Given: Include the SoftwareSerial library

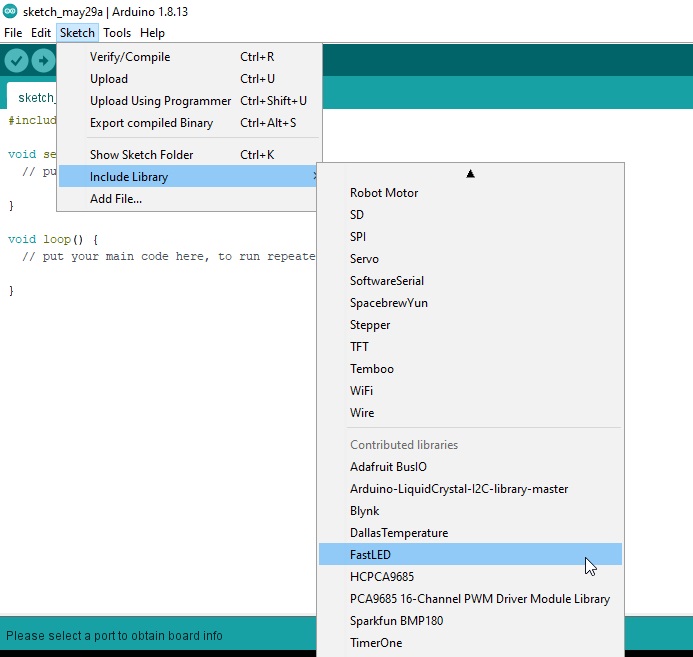Looking at the screenshot, I should (x=470, y=281).
